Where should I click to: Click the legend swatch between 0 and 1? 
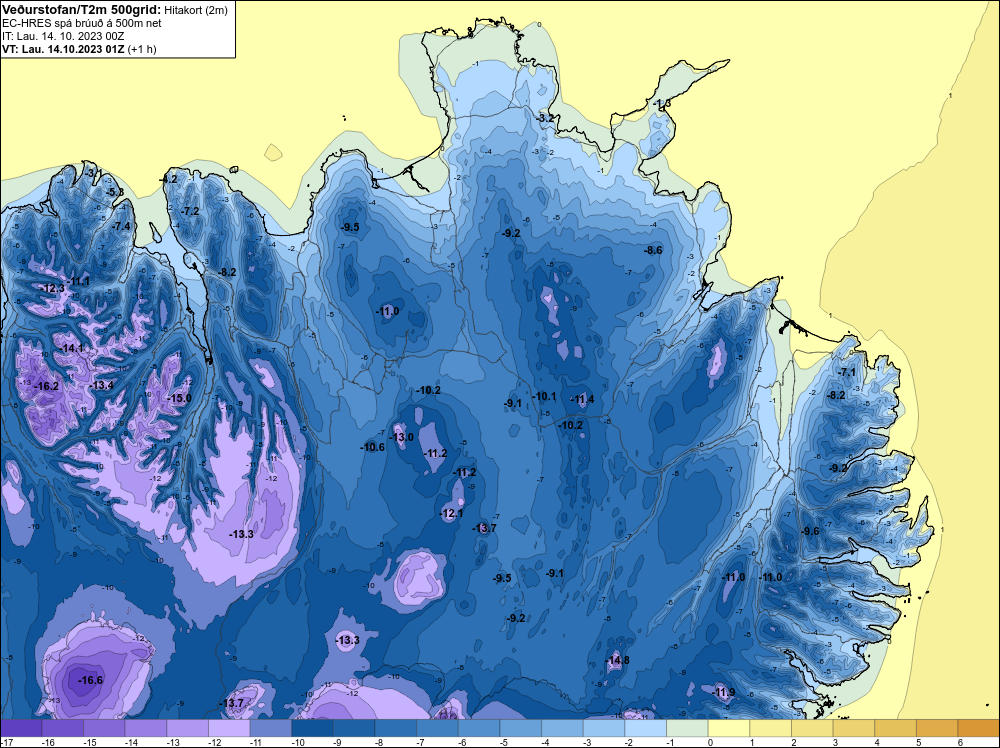tap(729, 728)
